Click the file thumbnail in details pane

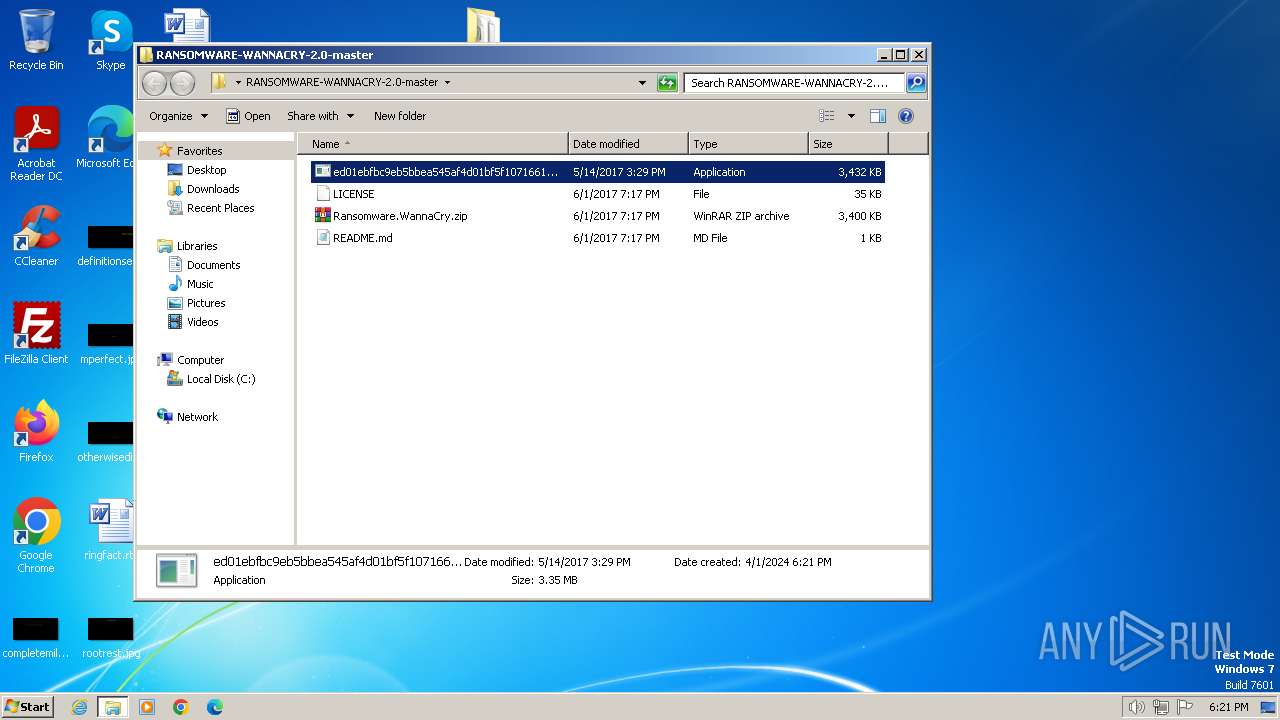coord(177,570)
